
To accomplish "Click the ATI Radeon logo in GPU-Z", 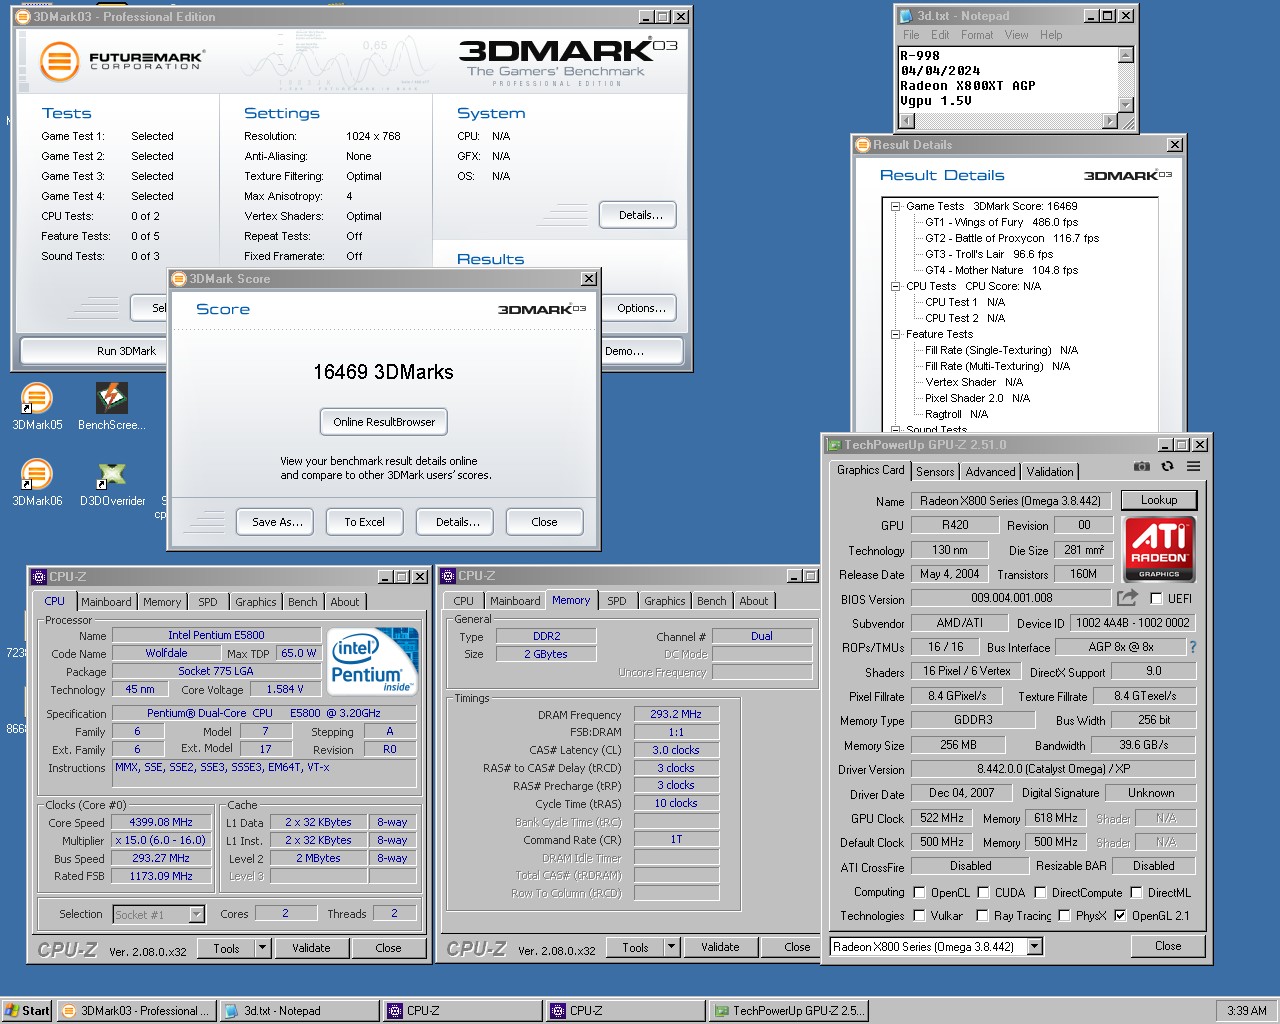I will coord(1159,548).
